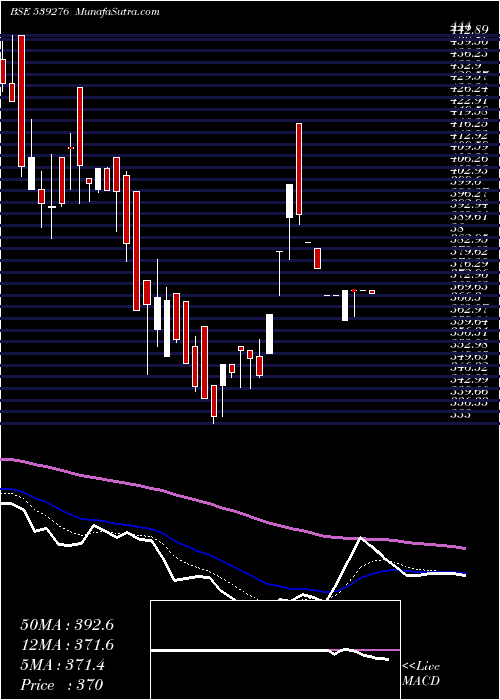Click the 376.29 price axis label
Screen dimensions: 500x700
(469, 263)
